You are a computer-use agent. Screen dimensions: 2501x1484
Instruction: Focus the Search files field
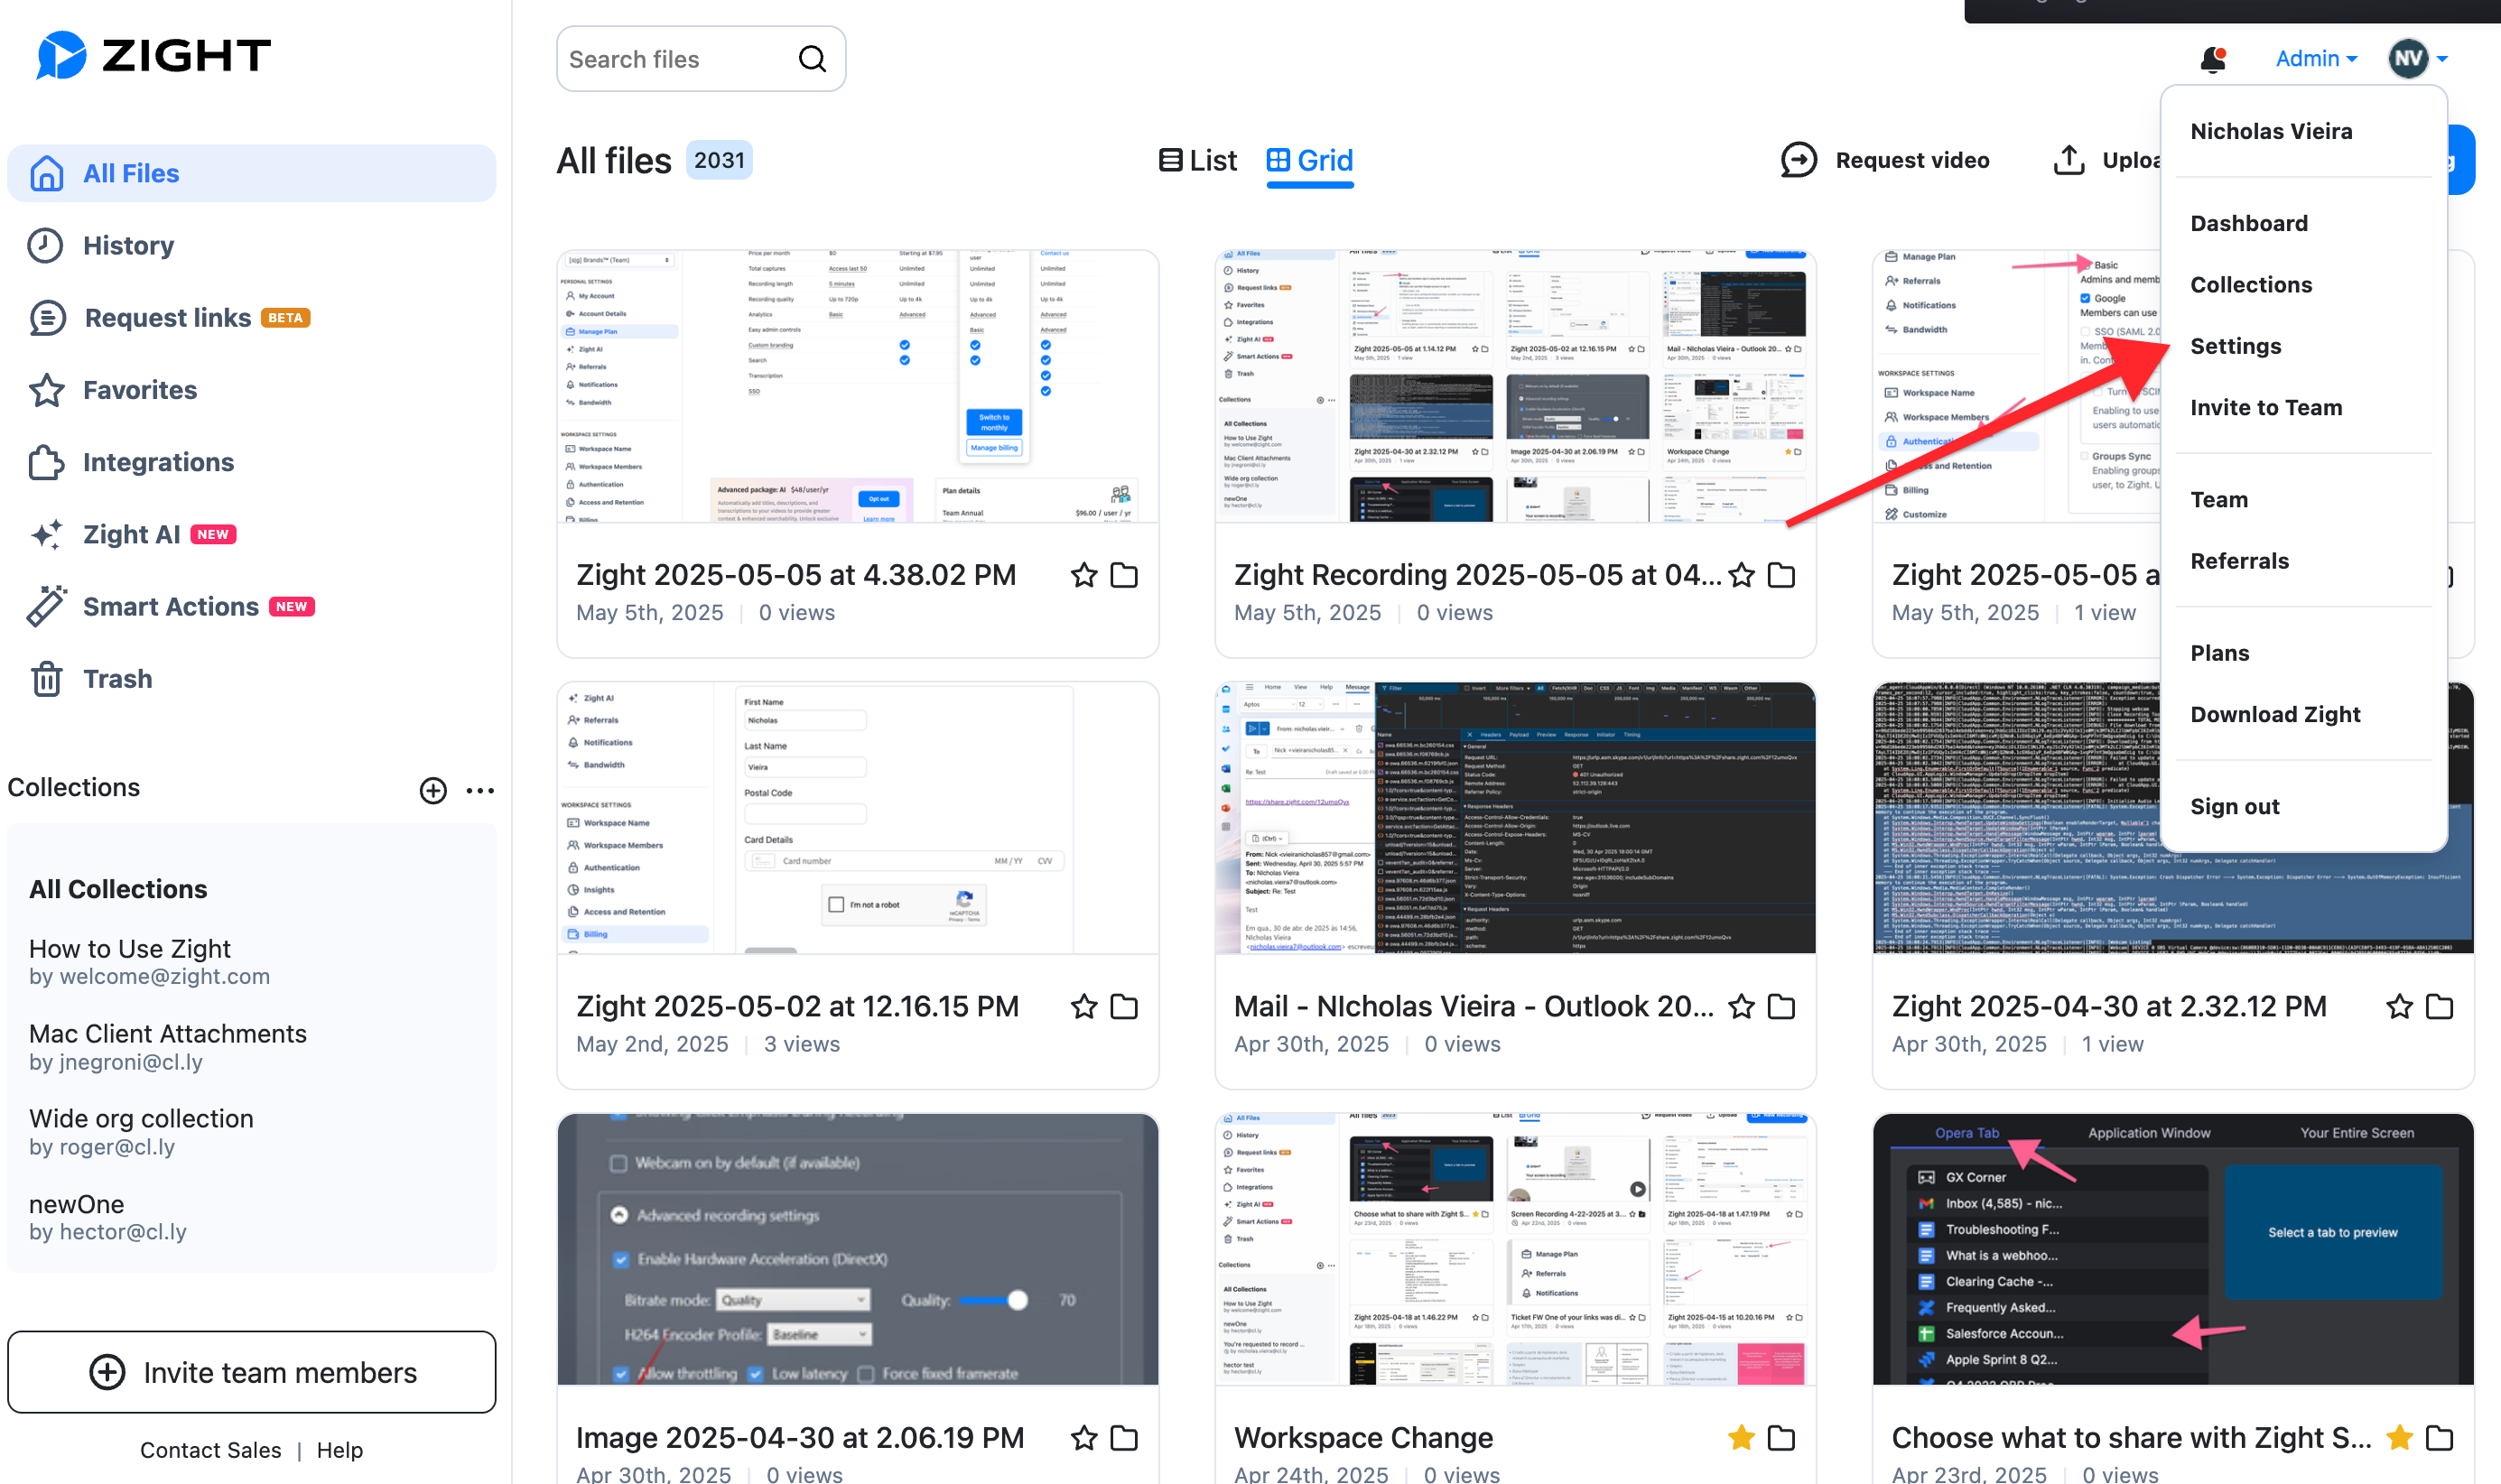click(700, 59)
